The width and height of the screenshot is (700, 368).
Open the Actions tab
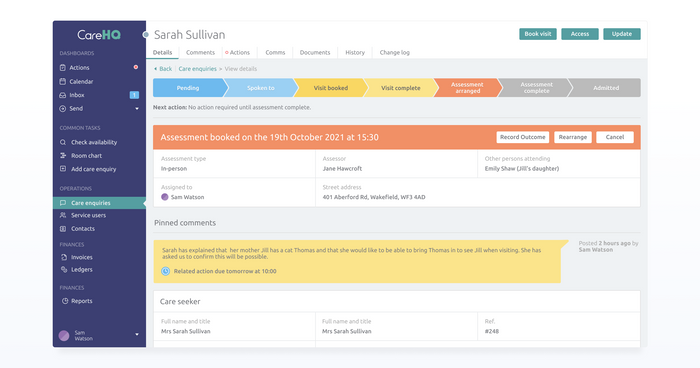(x=240, y=52)
